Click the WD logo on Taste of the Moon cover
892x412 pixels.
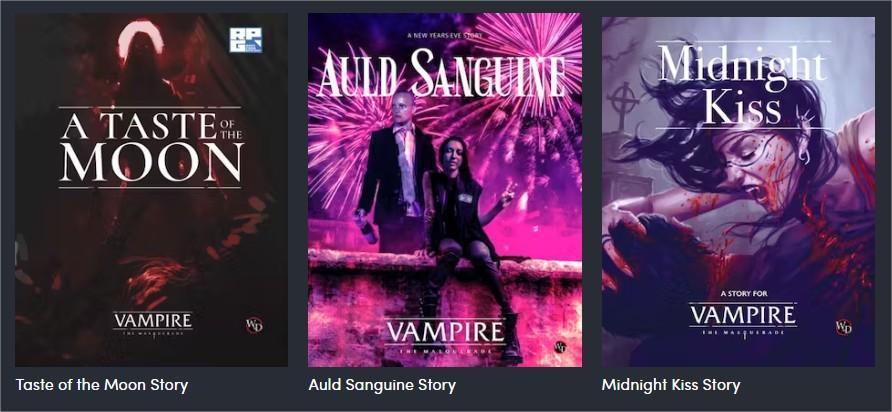click(x=254, y=326)
